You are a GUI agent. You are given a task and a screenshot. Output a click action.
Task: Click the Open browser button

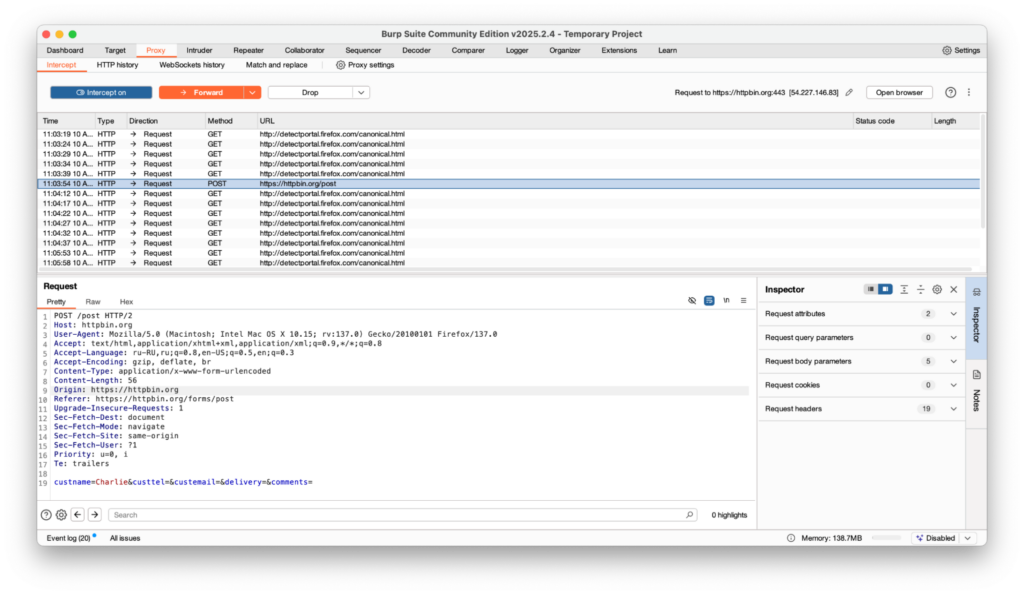click(x=898, y=92)
